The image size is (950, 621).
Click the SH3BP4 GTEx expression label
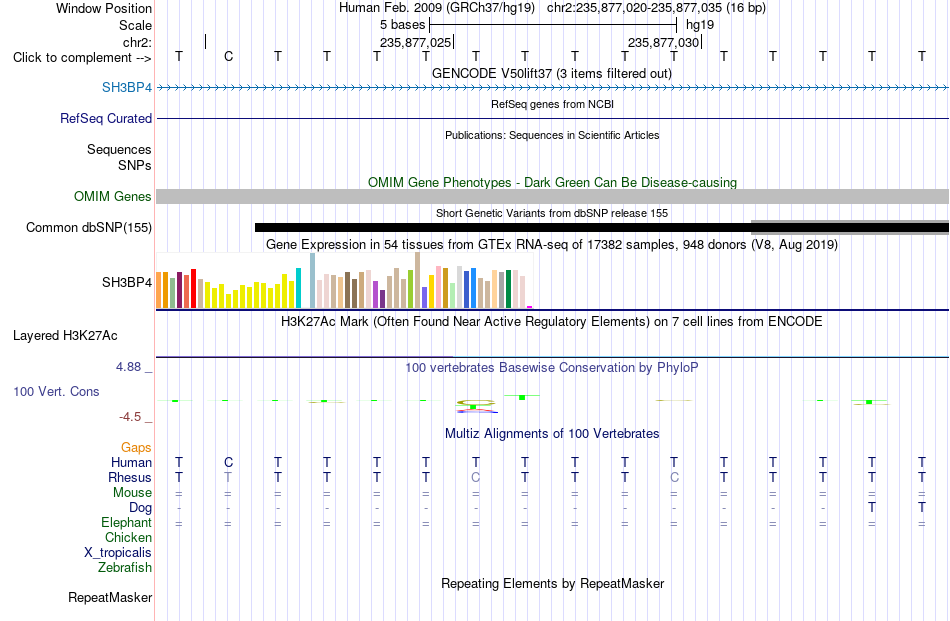127,282
